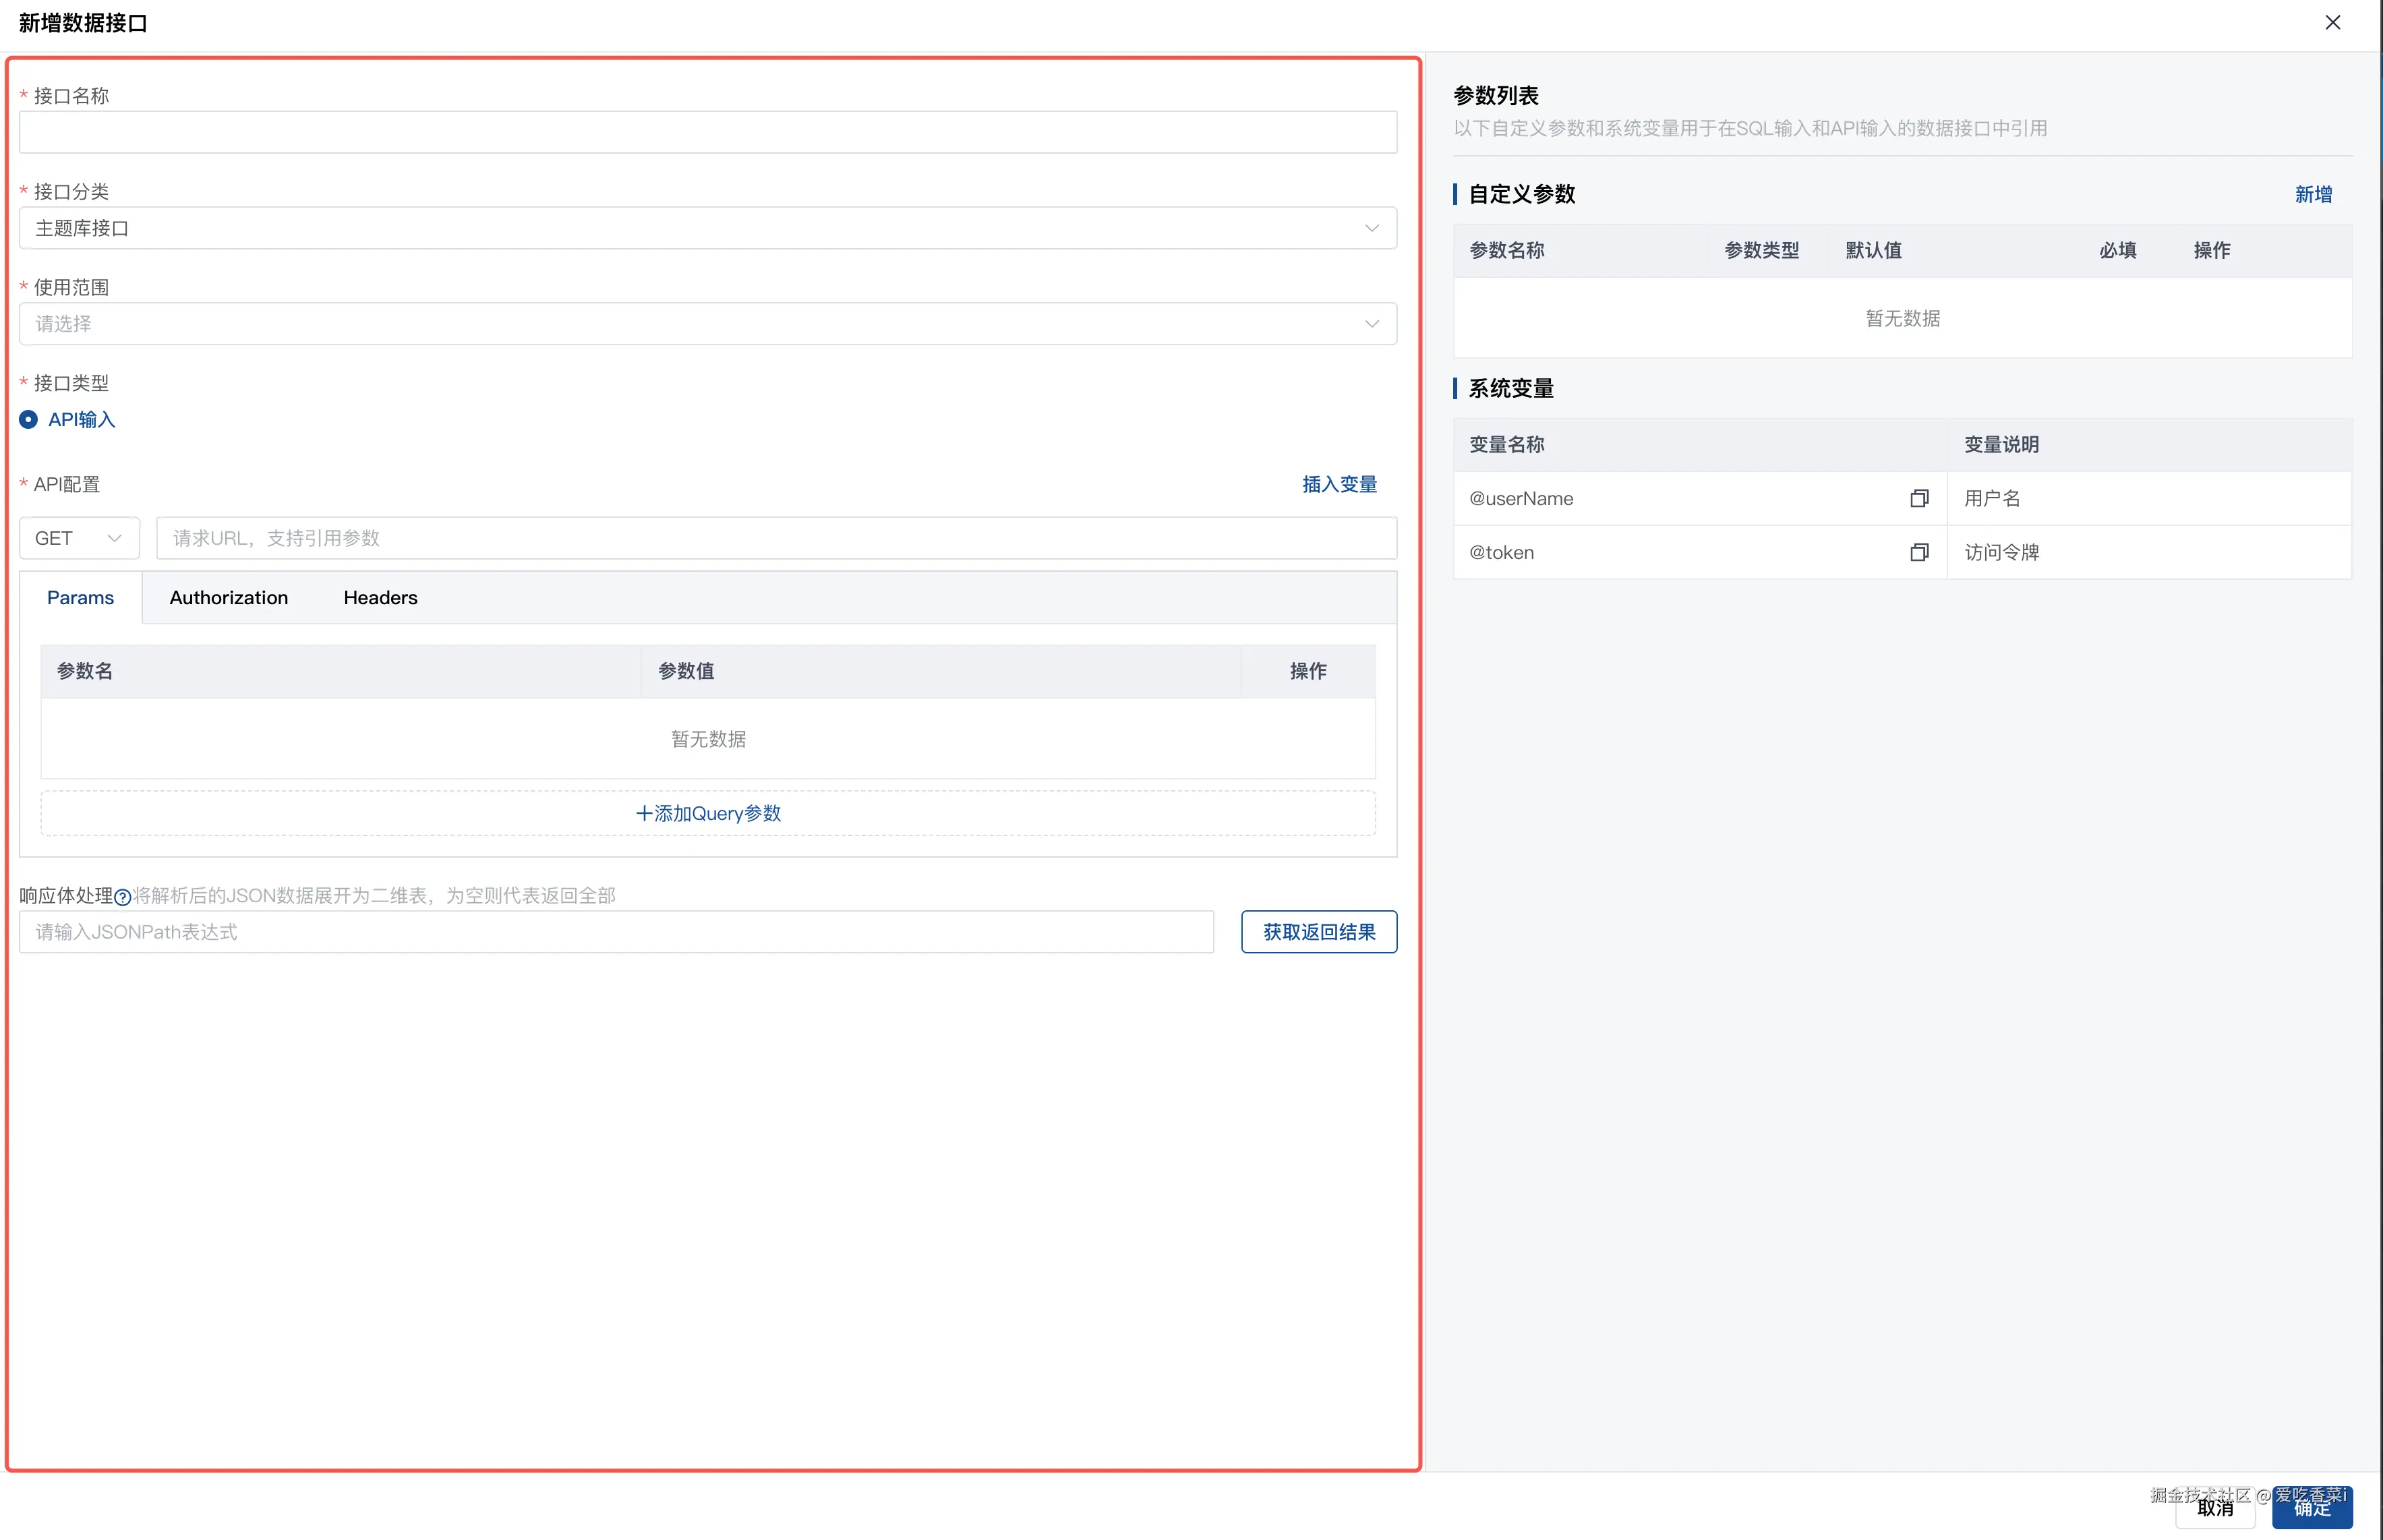Screen dimensions: 2383x1540
Task: Open the 接口分类 dropdown
Action: [707, 228]
